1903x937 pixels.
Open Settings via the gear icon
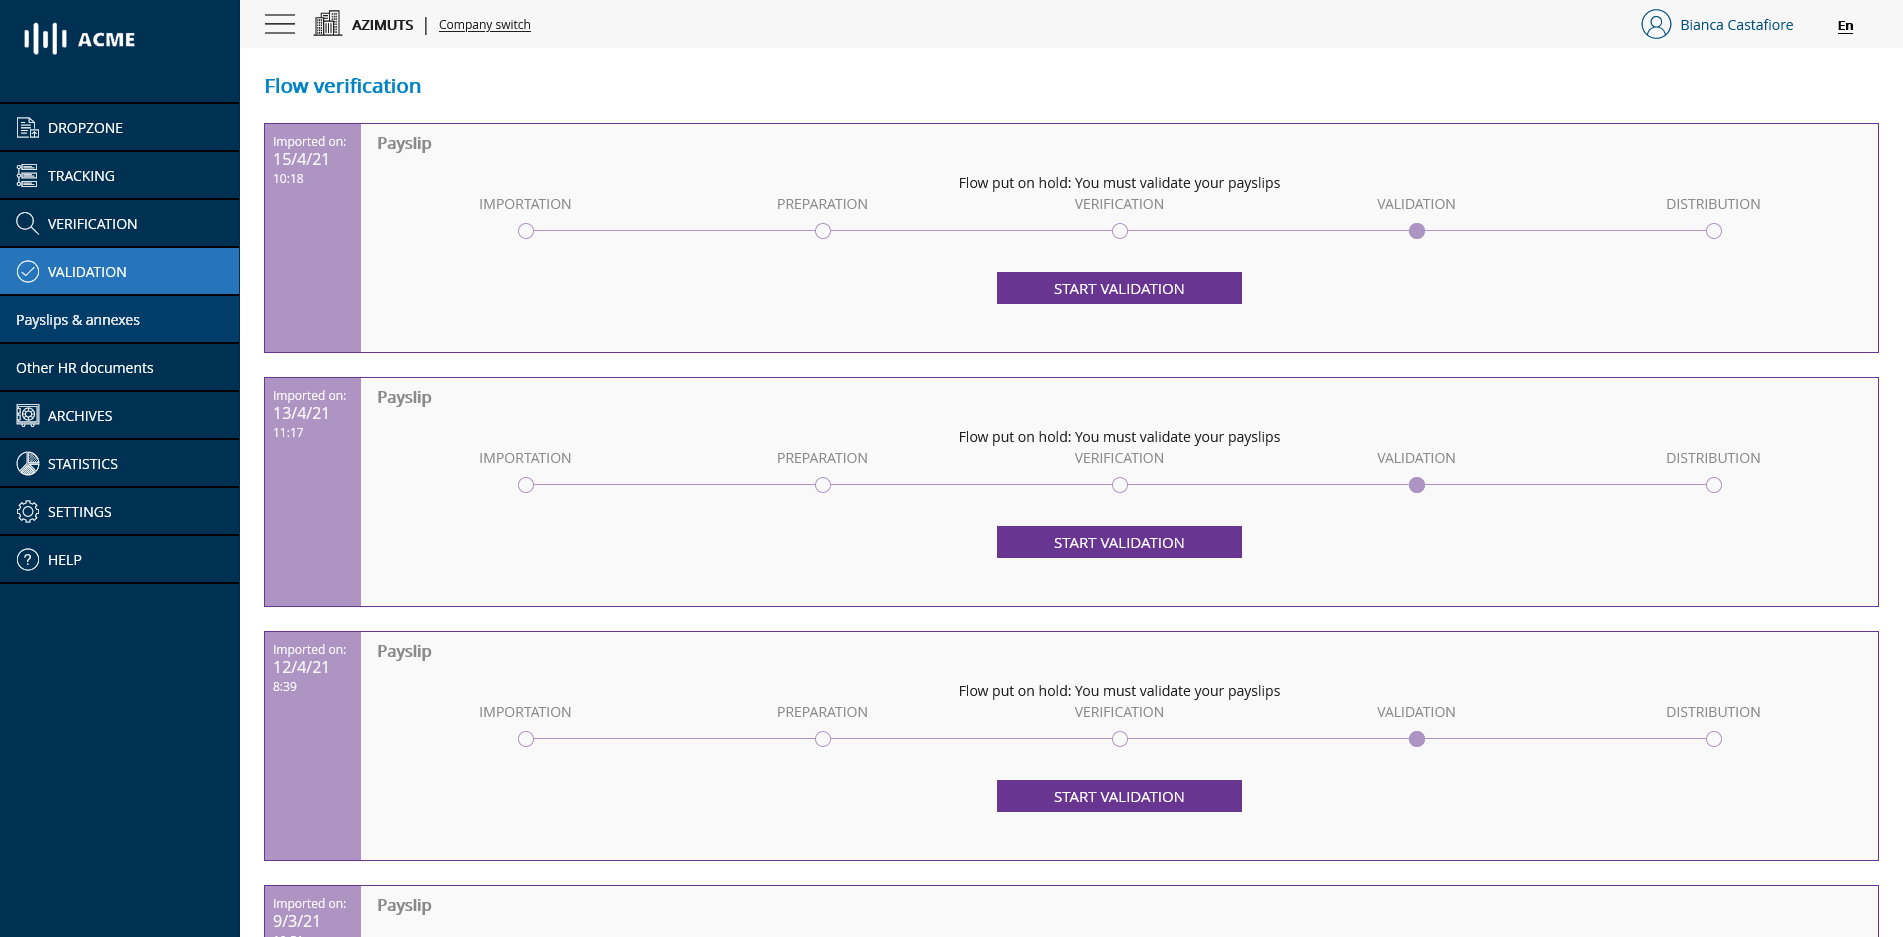(27, 511)
